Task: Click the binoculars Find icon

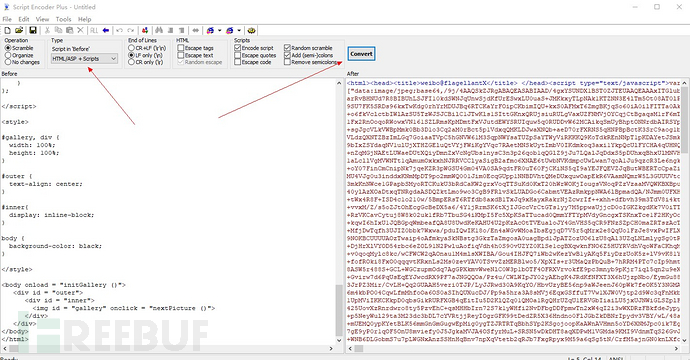Action: click(x=159, y=30)
